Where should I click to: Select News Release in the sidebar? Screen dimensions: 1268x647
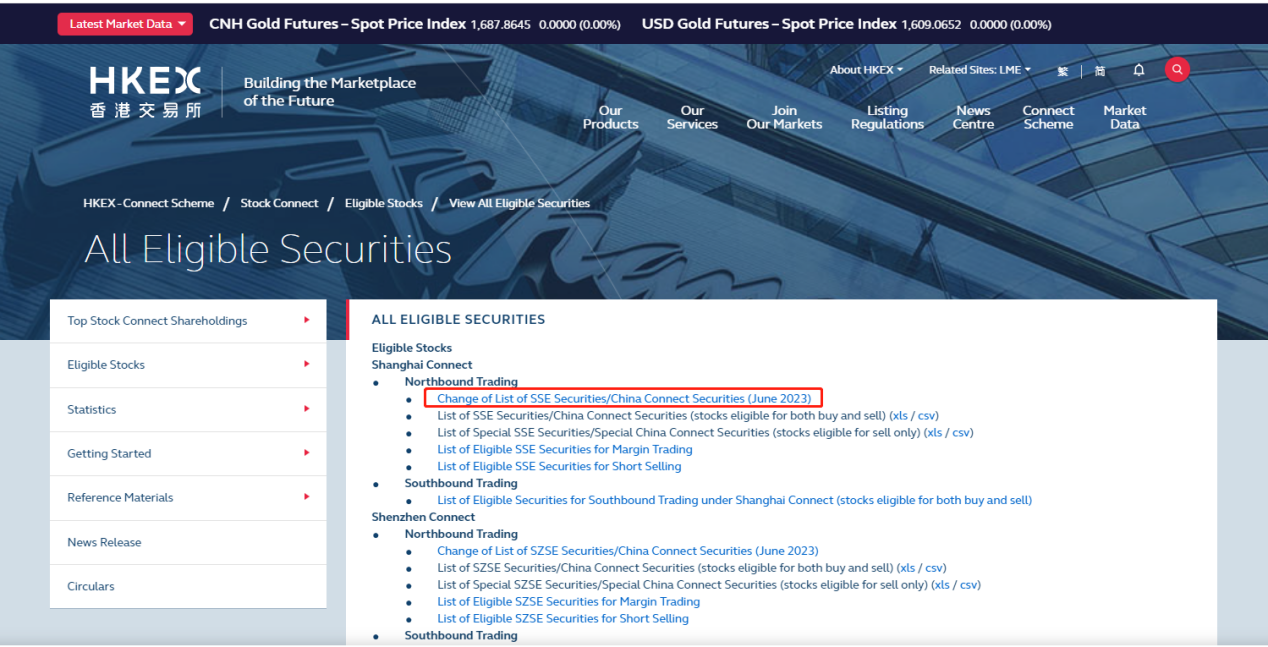pyautogui.click(x=104, y=542)
